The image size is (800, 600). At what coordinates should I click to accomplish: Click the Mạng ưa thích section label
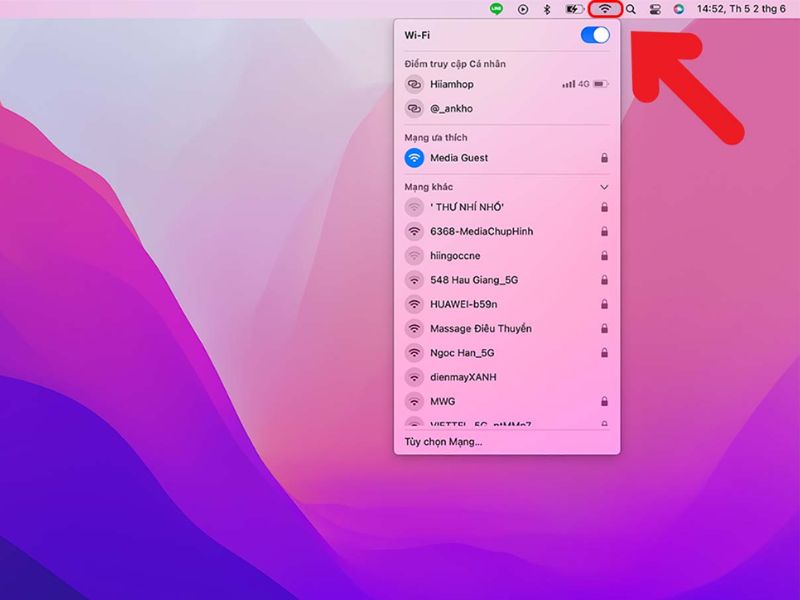(436, 138)
